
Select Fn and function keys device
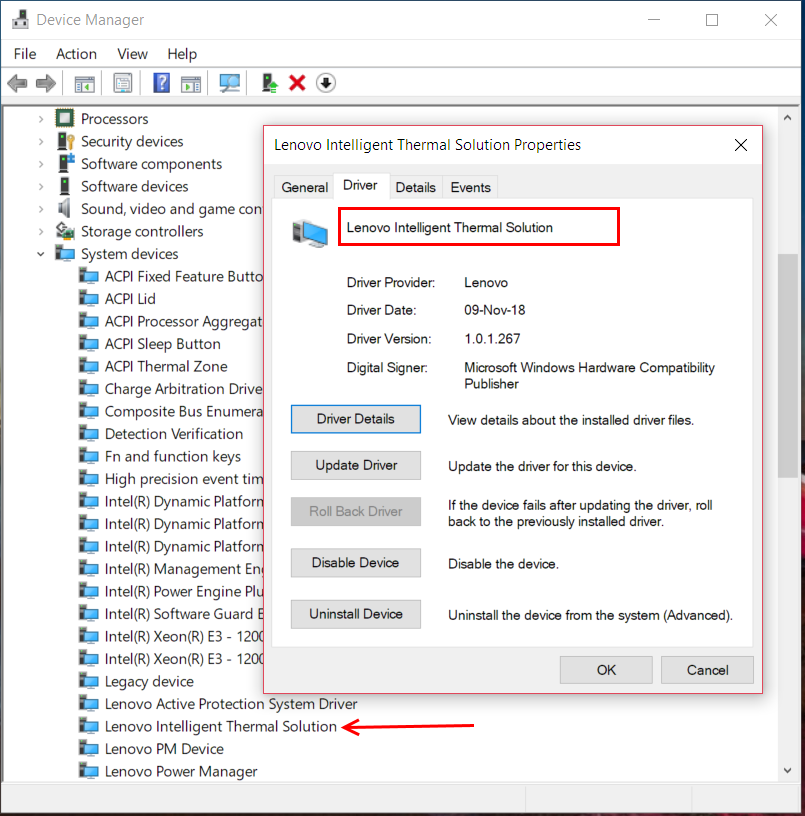pos(173,456)
